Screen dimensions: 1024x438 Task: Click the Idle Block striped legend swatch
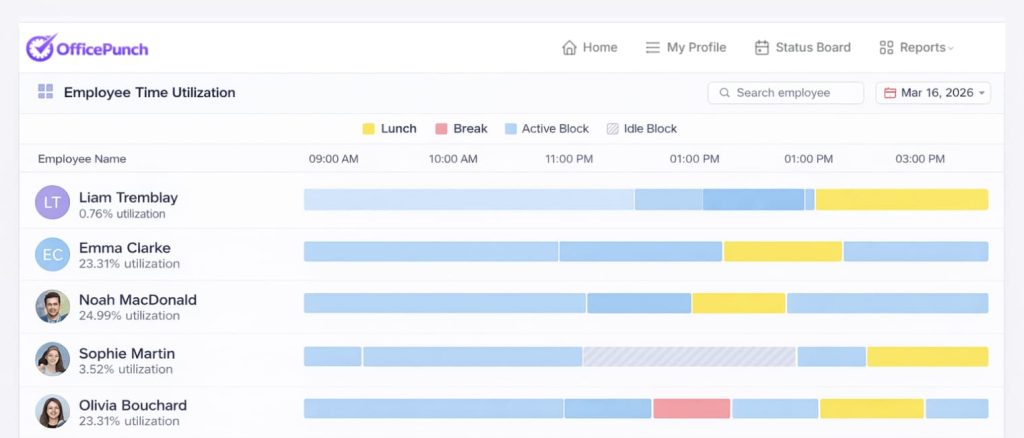tap(612, 129)
